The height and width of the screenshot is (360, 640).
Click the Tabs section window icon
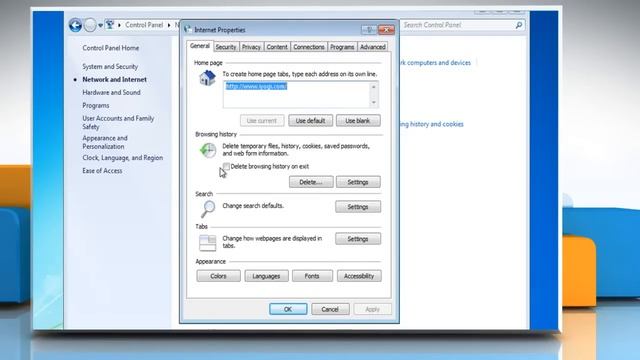(207, 243)
